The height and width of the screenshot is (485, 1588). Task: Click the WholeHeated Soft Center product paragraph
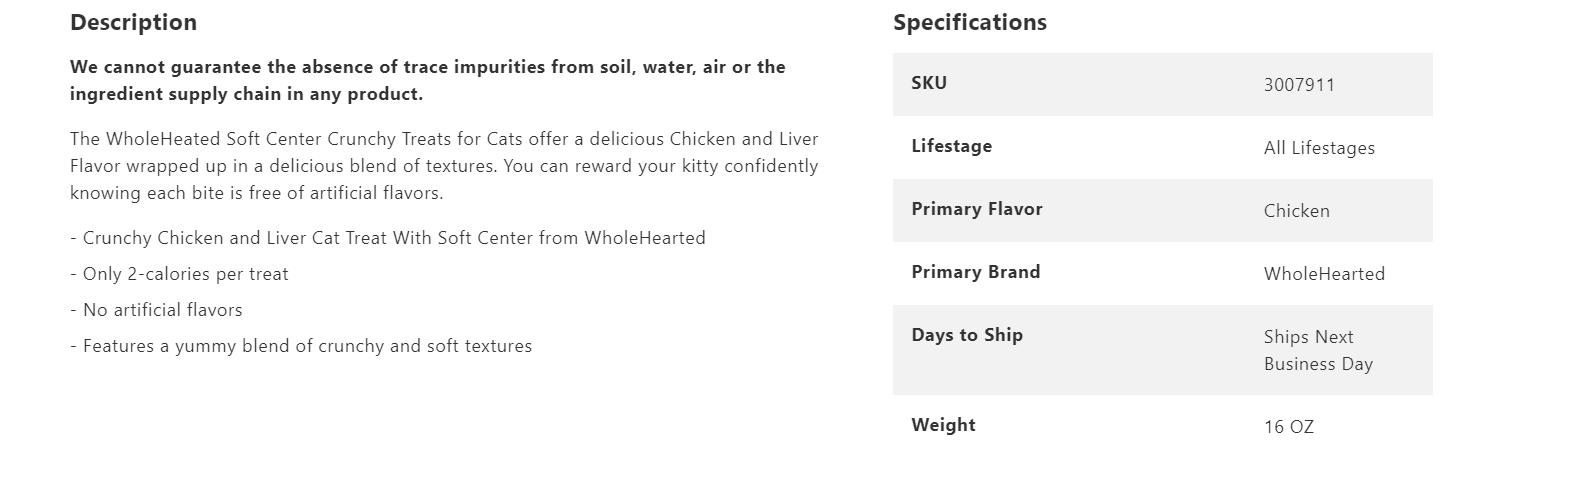(x=444, y=166)
